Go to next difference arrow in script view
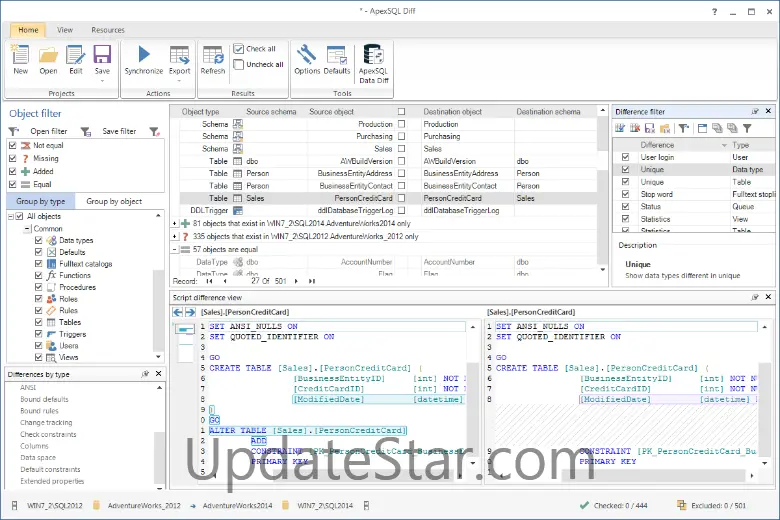780x520 pixels. coord(190,312)
